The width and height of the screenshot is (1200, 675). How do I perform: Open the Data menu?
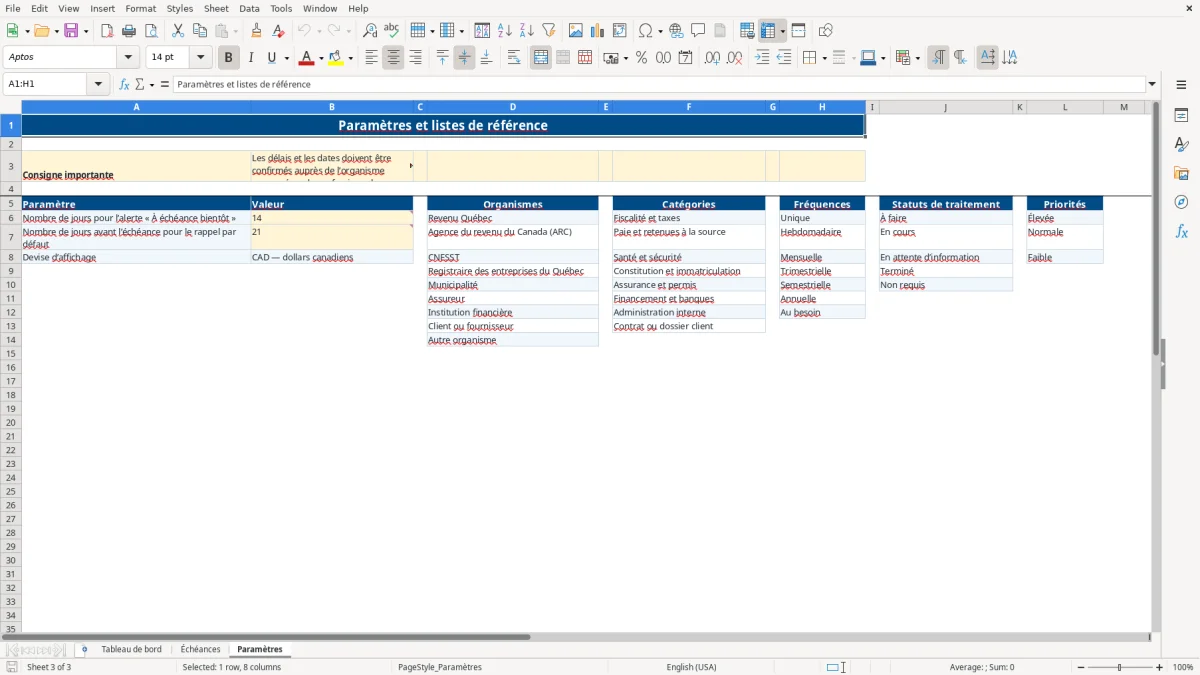point(249,8)
